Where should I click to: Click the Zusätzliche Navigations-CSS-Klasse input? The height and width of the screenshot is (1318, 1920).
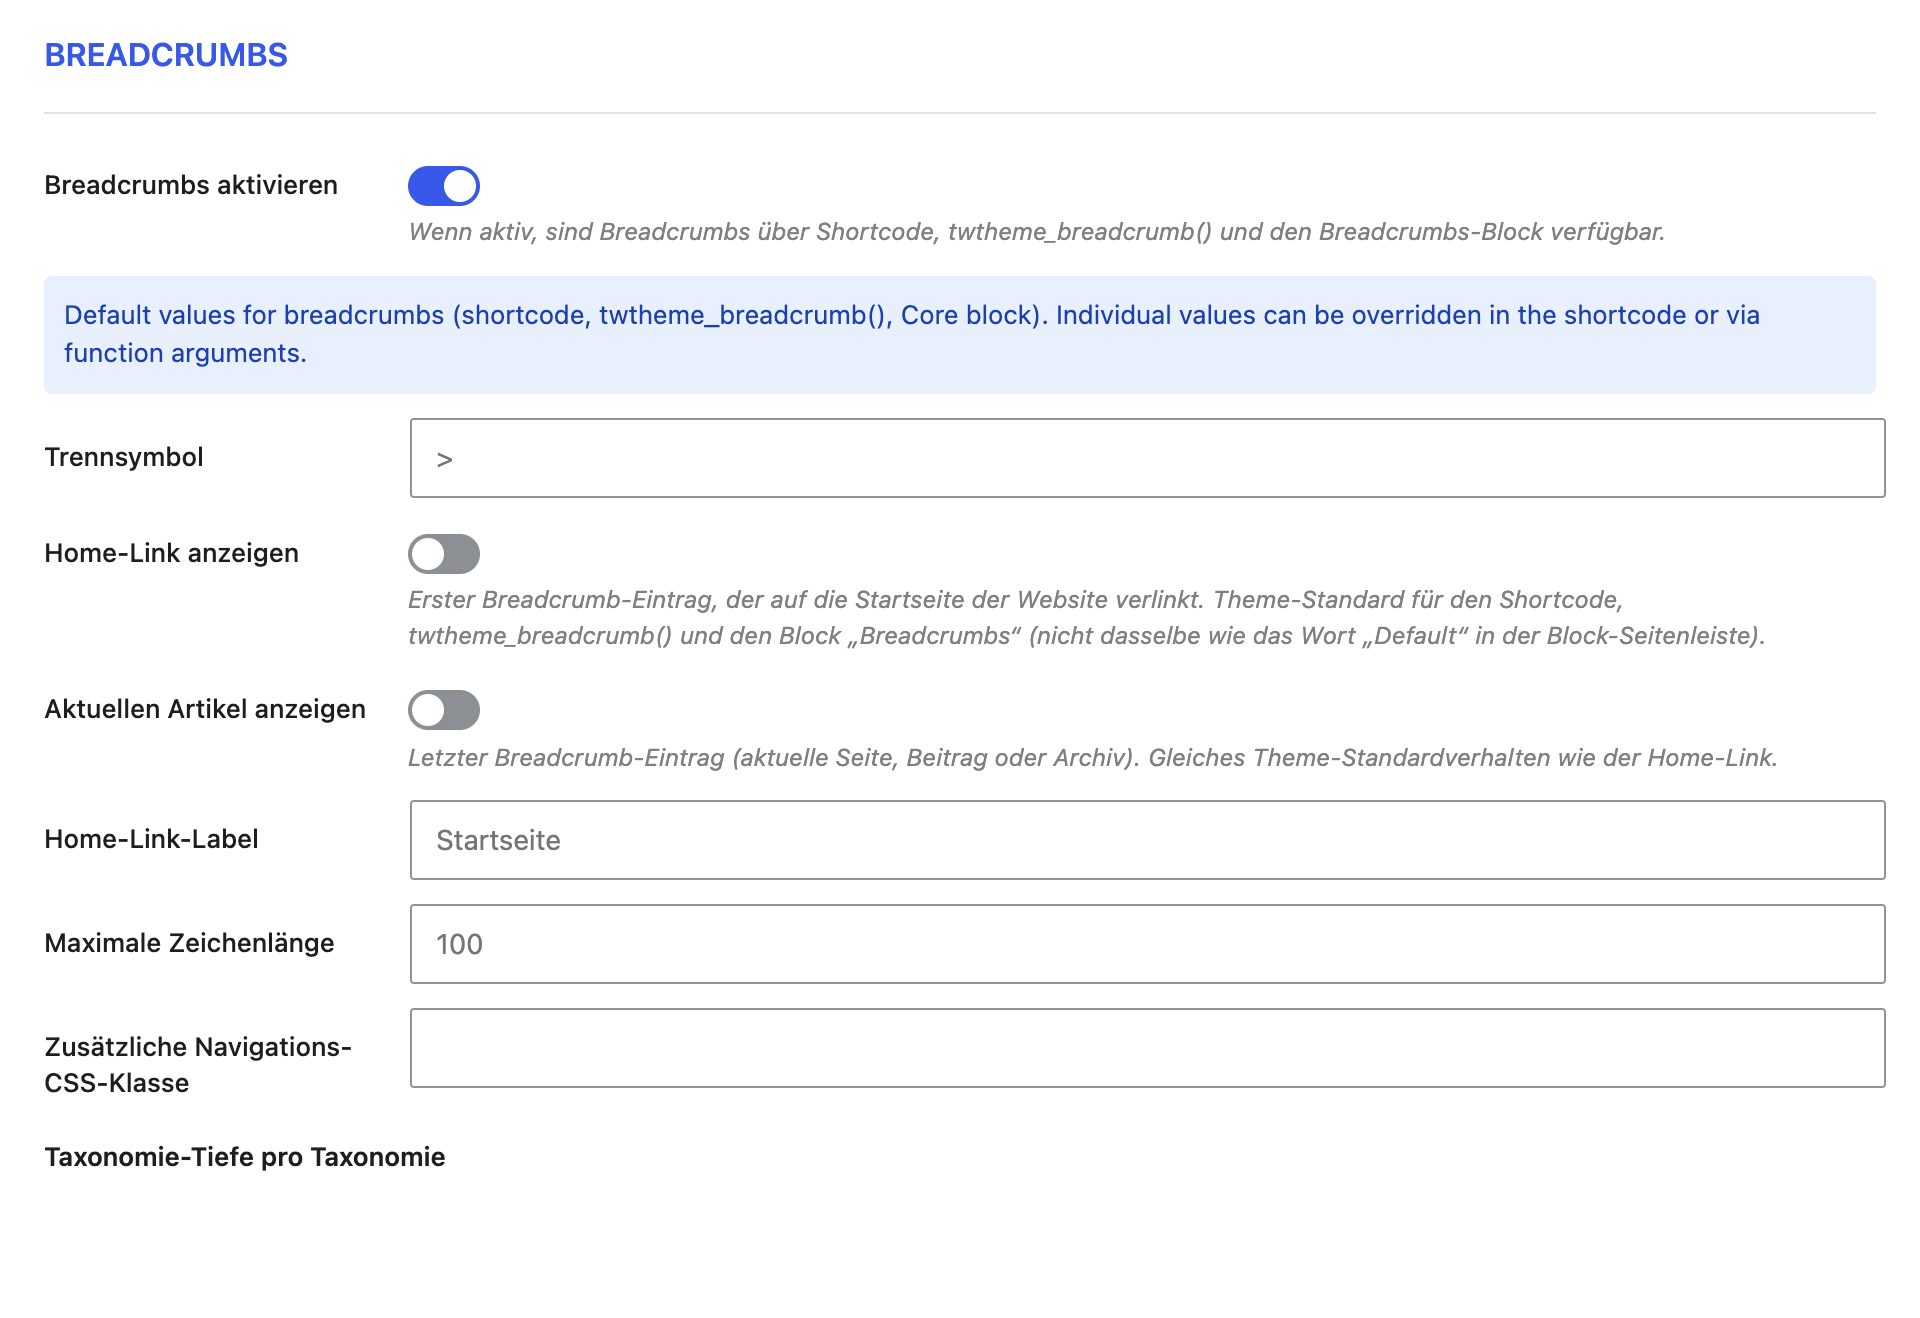pyautogui.click(x=1148, y=1048)
